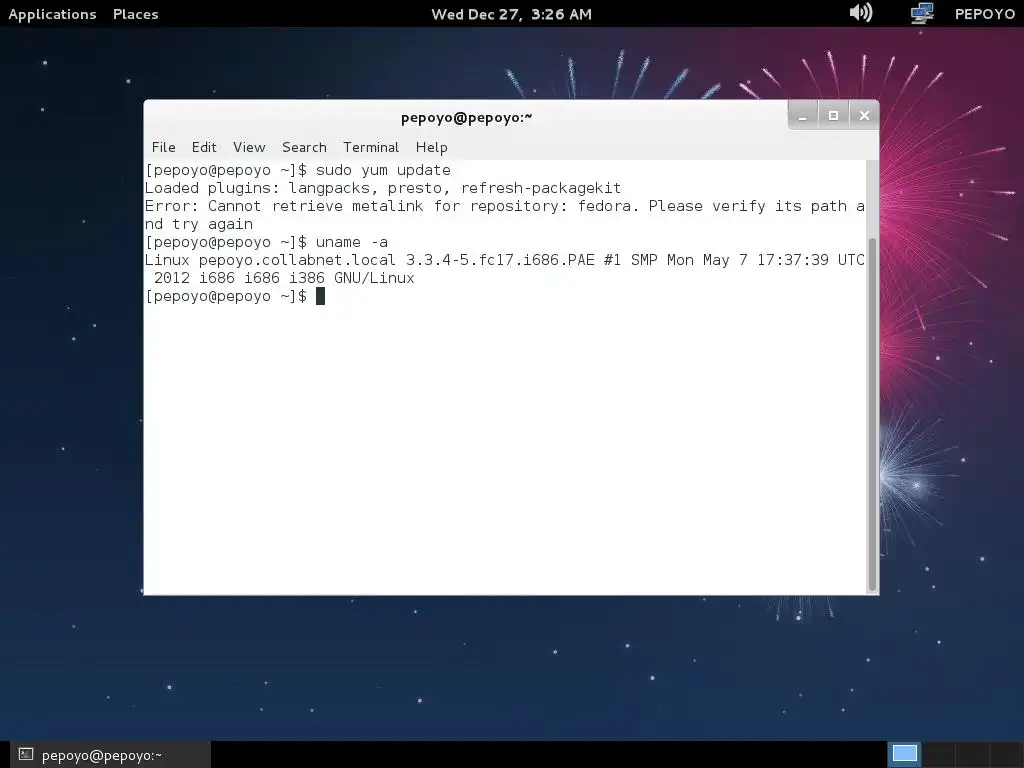Screen dimensions: 1024x768
Task: Open the terminal Help menu
Action: 432,147
